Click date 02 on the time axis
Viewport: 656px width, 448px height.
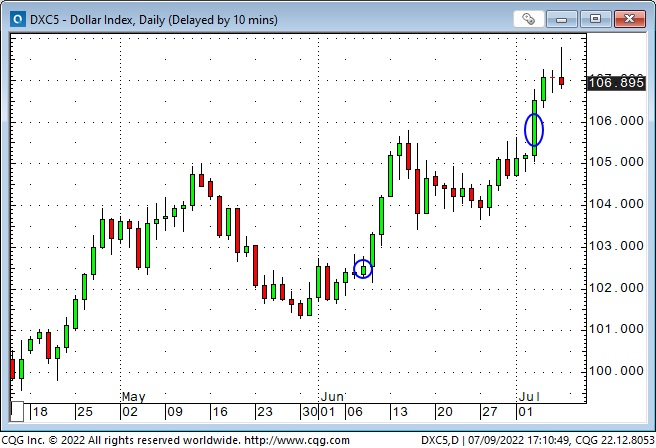click(x=130, y=412)
